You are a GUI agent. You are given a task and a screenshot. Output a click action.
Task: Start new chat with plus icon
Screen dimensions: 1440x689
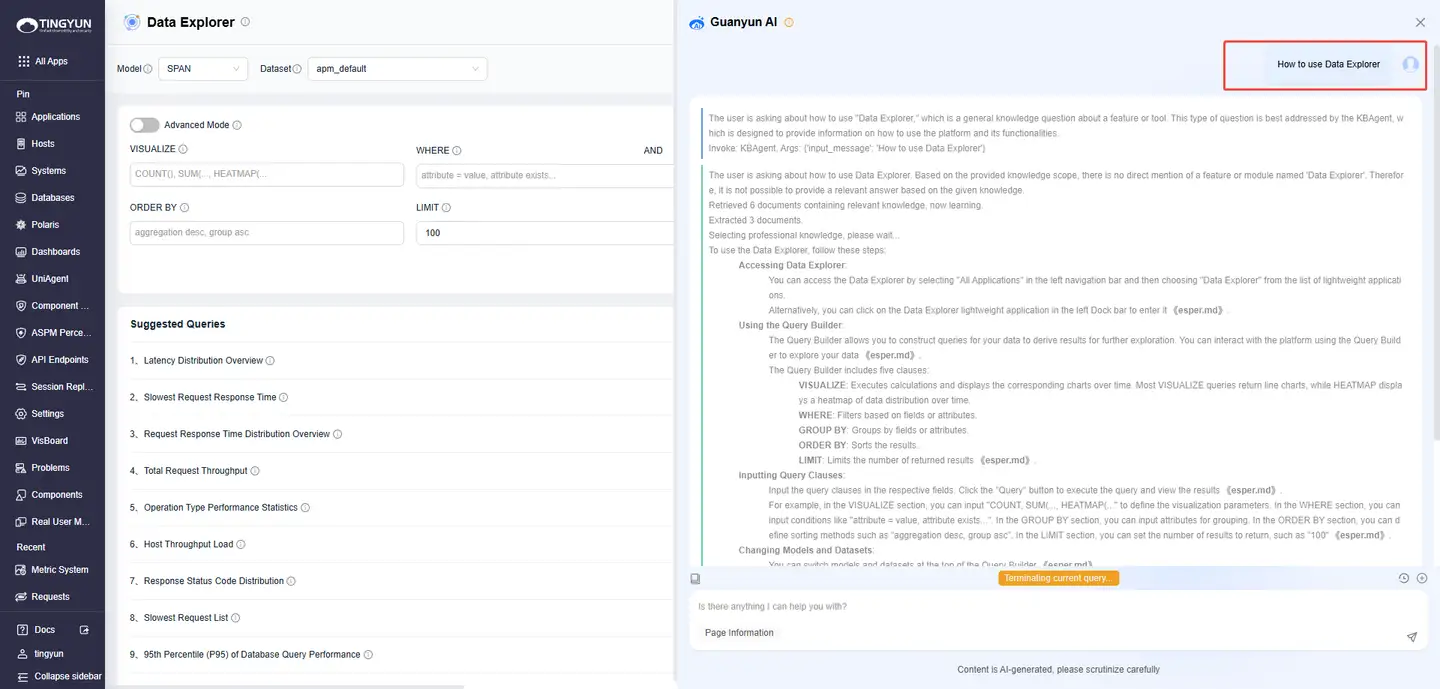coord(1422,578)
